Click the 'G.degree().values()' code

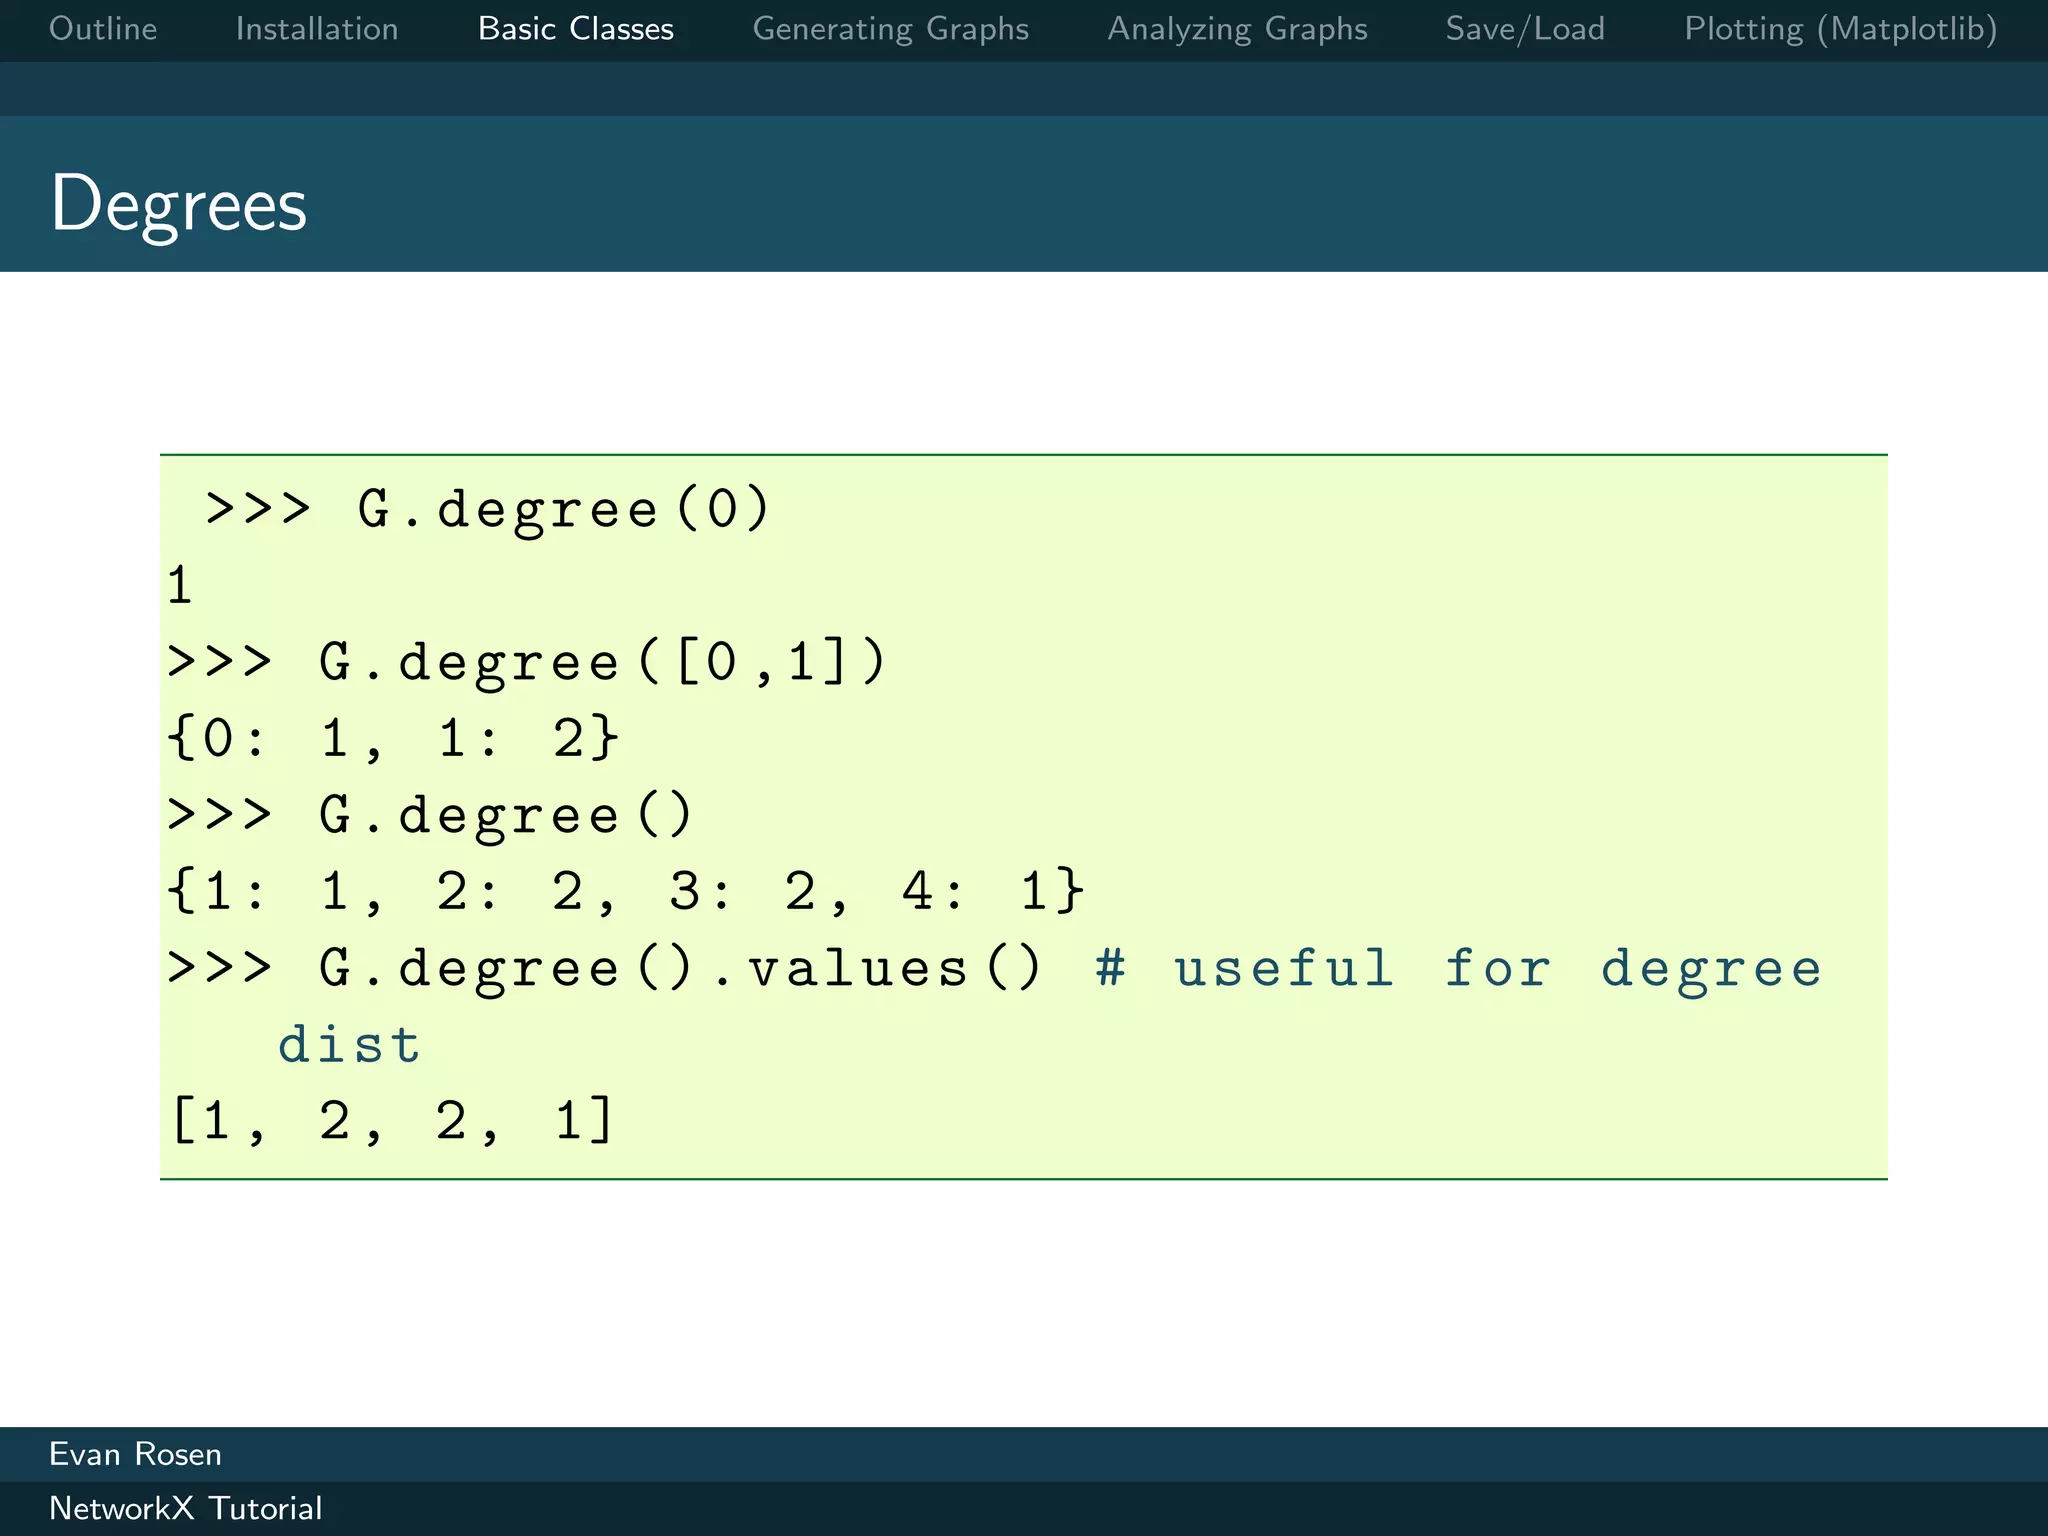point(680,968)
